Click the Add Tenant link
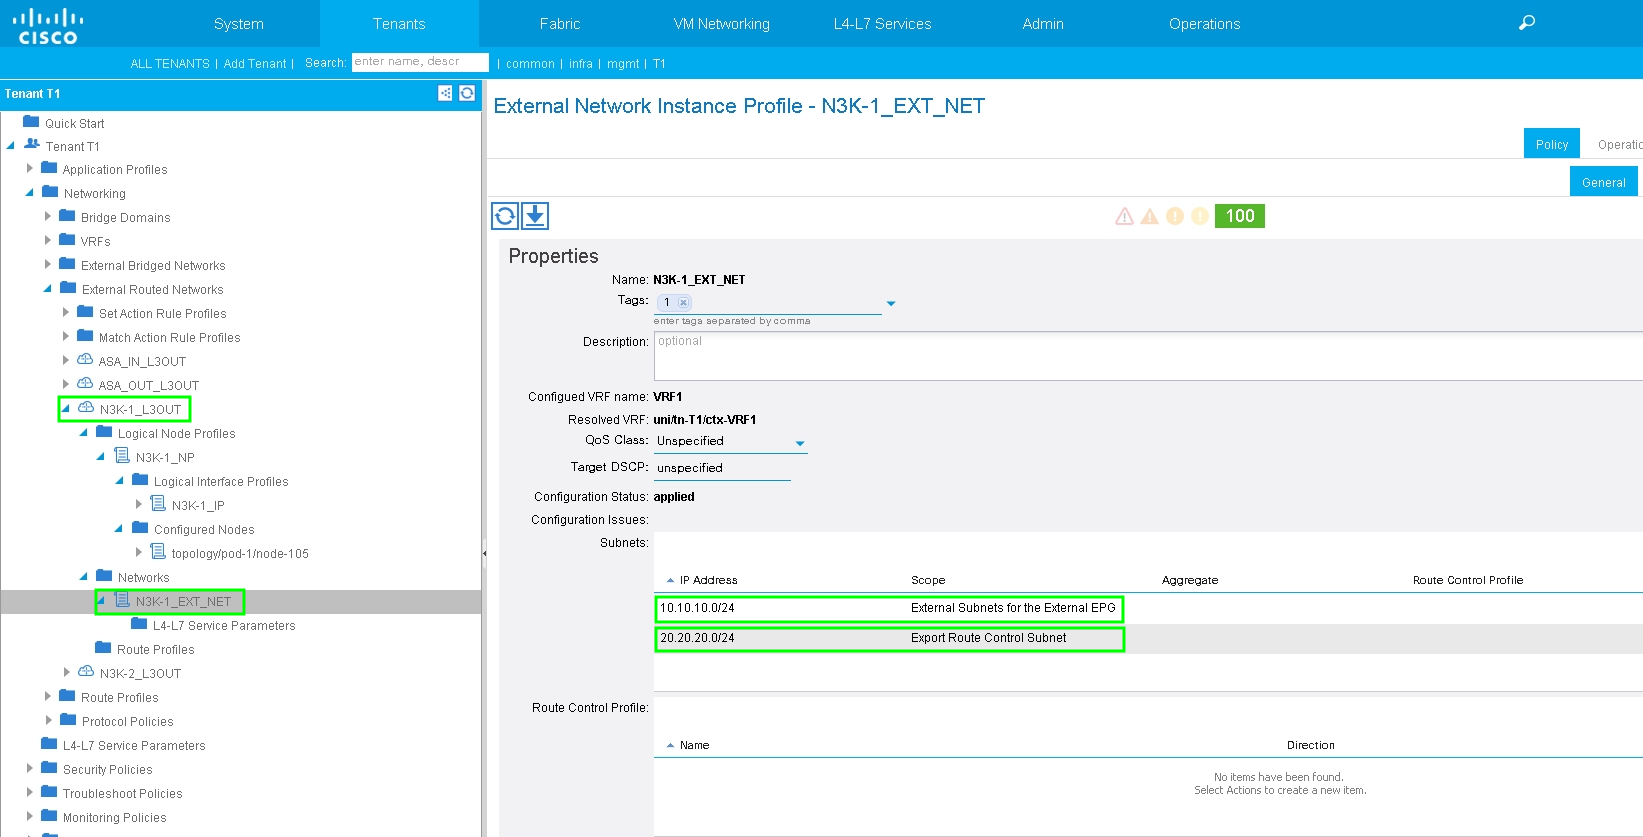 coord(254,63)
